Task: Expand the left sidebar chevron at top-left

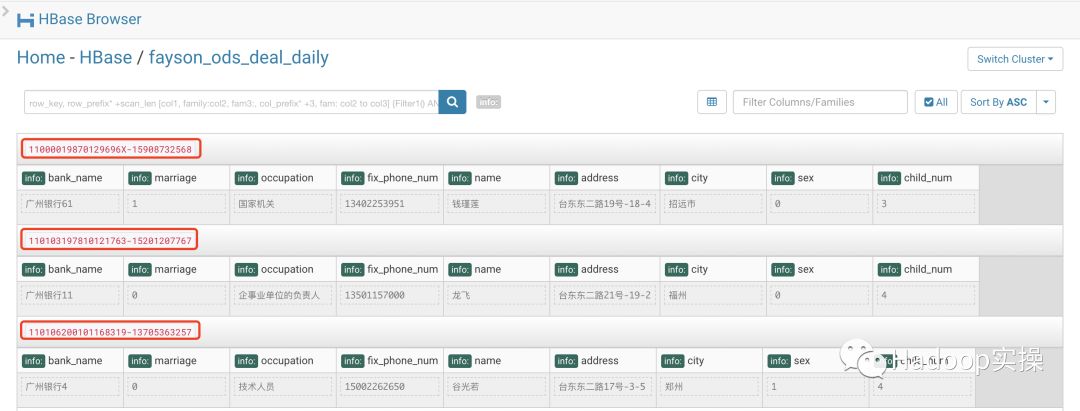Action: (x=6, y=11)
